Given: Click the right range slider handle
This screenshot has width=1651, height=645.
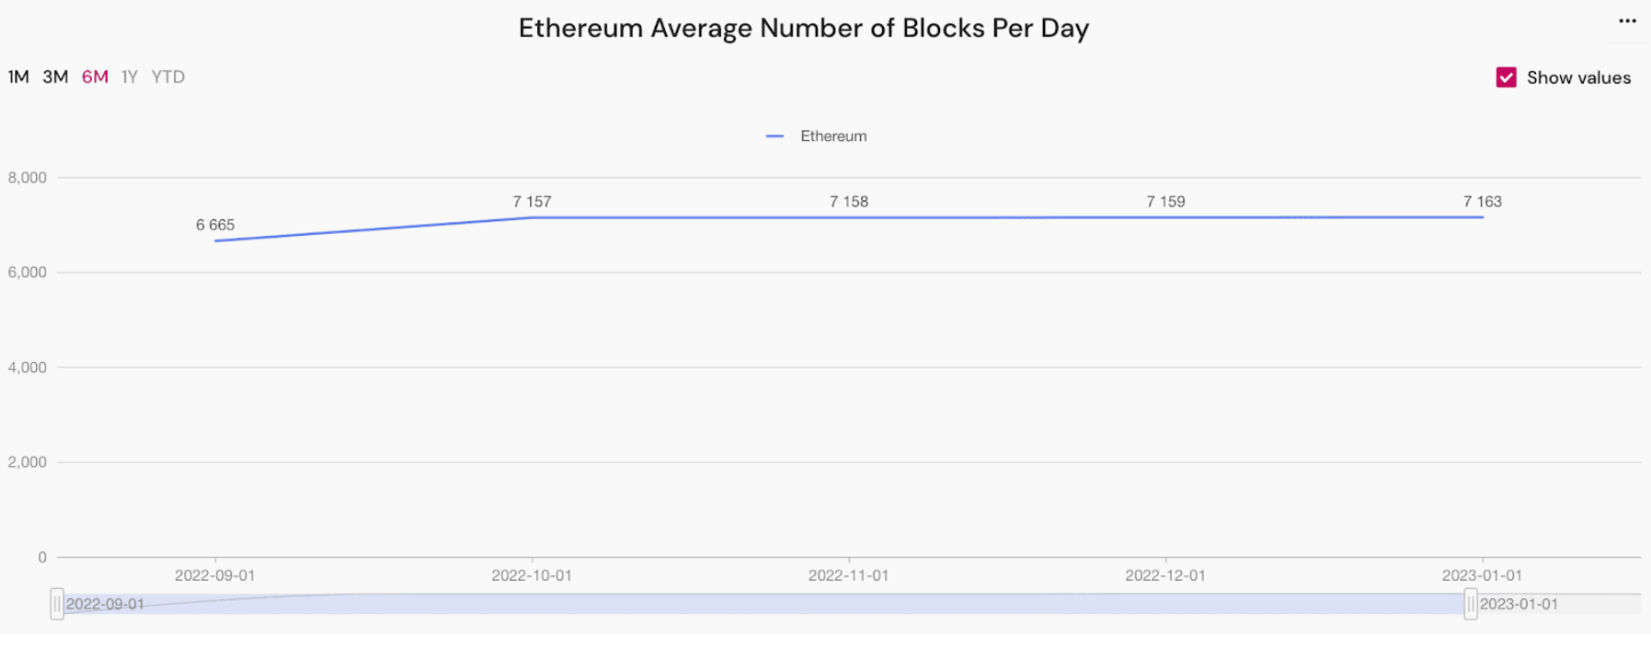Looking at the screenshot, I should tap(1470, 604).
